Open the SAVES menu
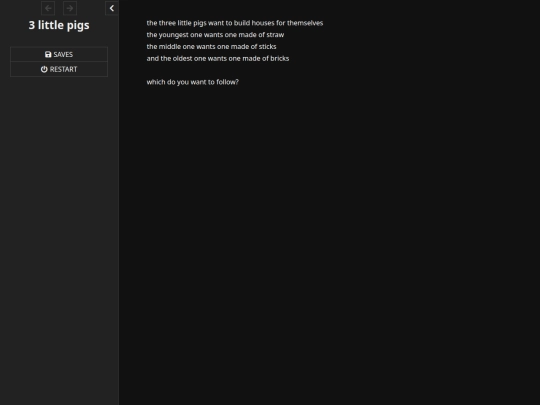 [x=59, y=54]
